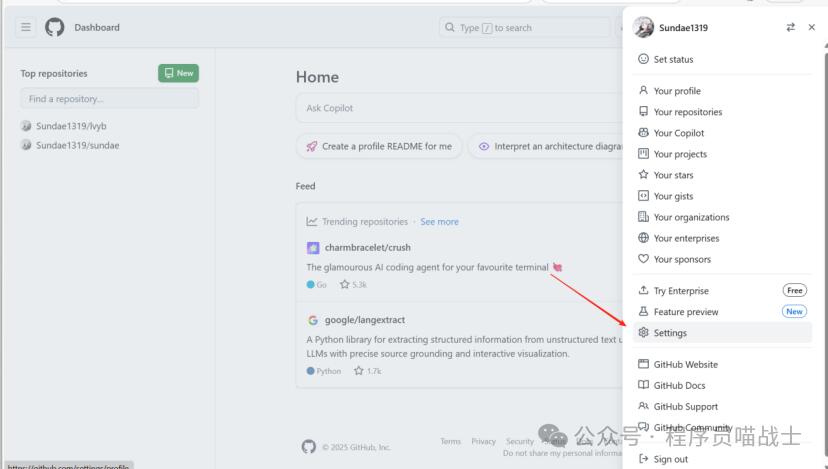Focus the Ask Copilot input box
The image size is (828, 469).
(450, 108)
